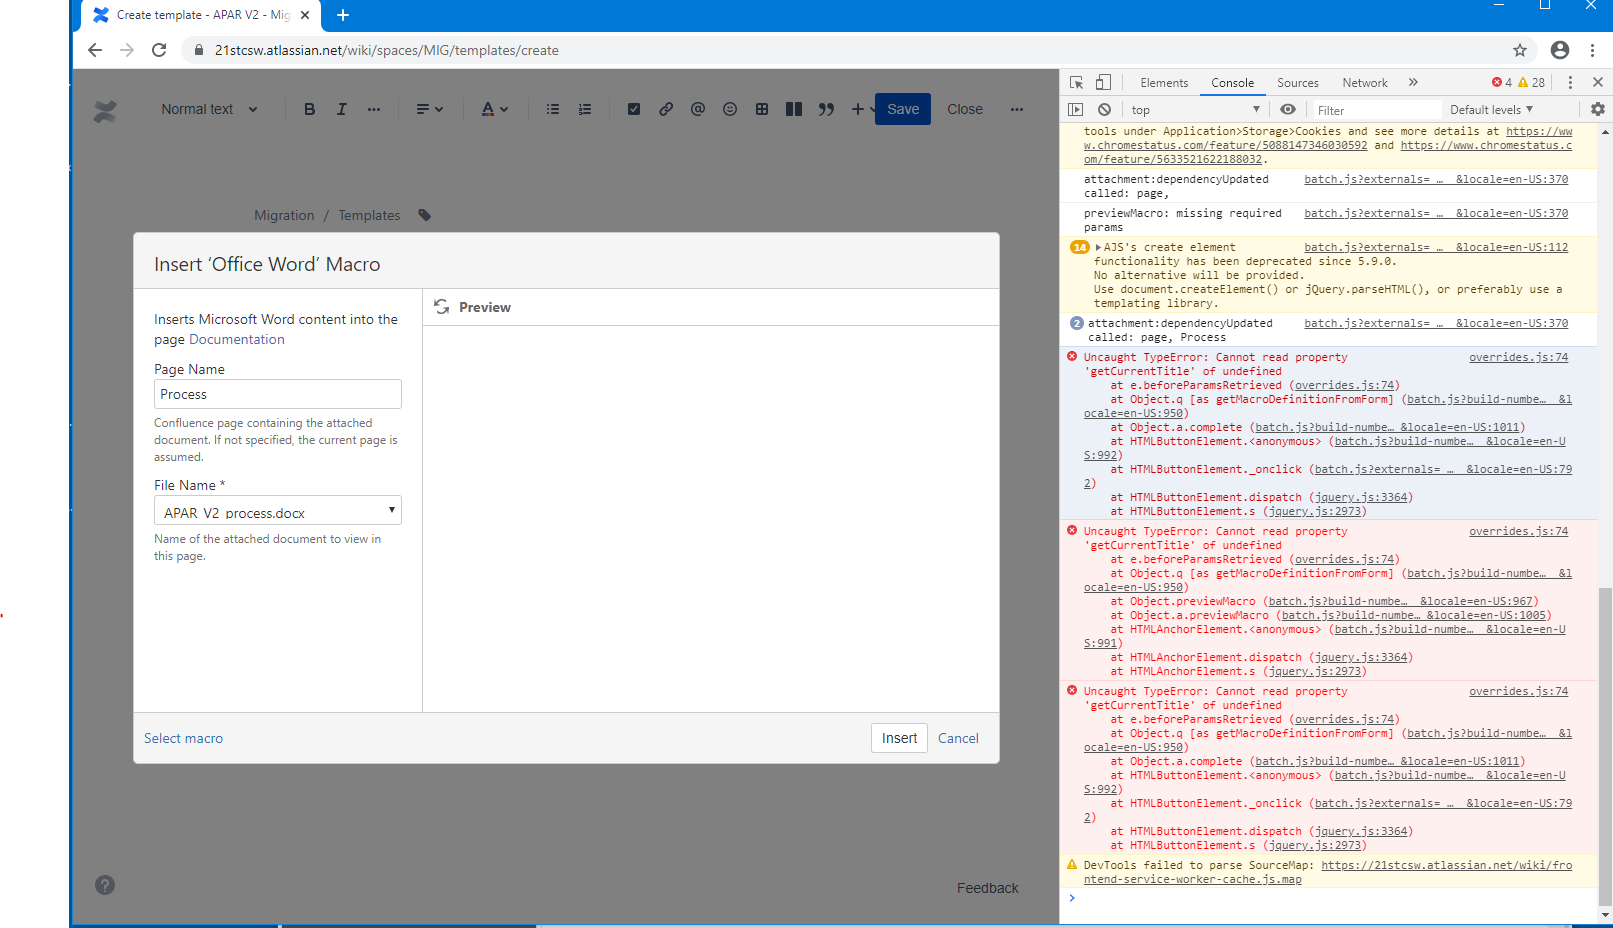
Task: Show more DevTools tabs chevron
Action: click(x=1413, y=83)
